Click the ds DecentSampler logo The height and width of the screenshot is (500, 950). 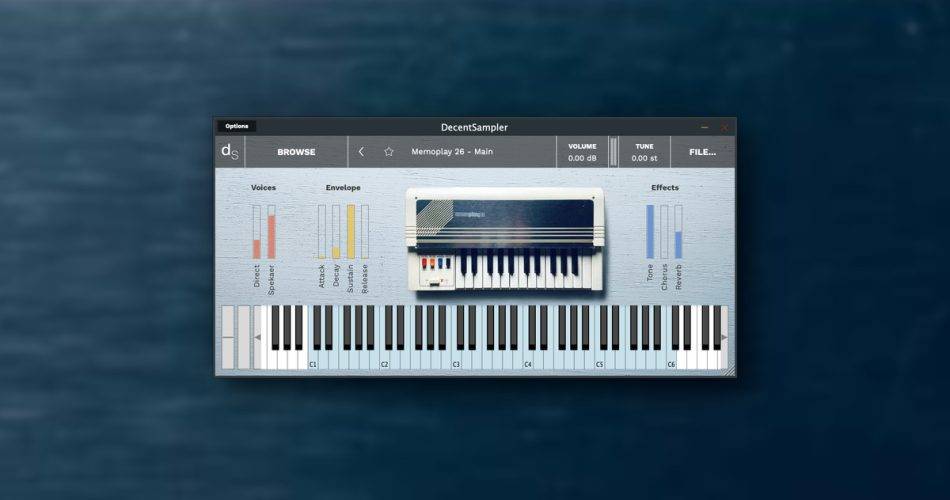230,152
